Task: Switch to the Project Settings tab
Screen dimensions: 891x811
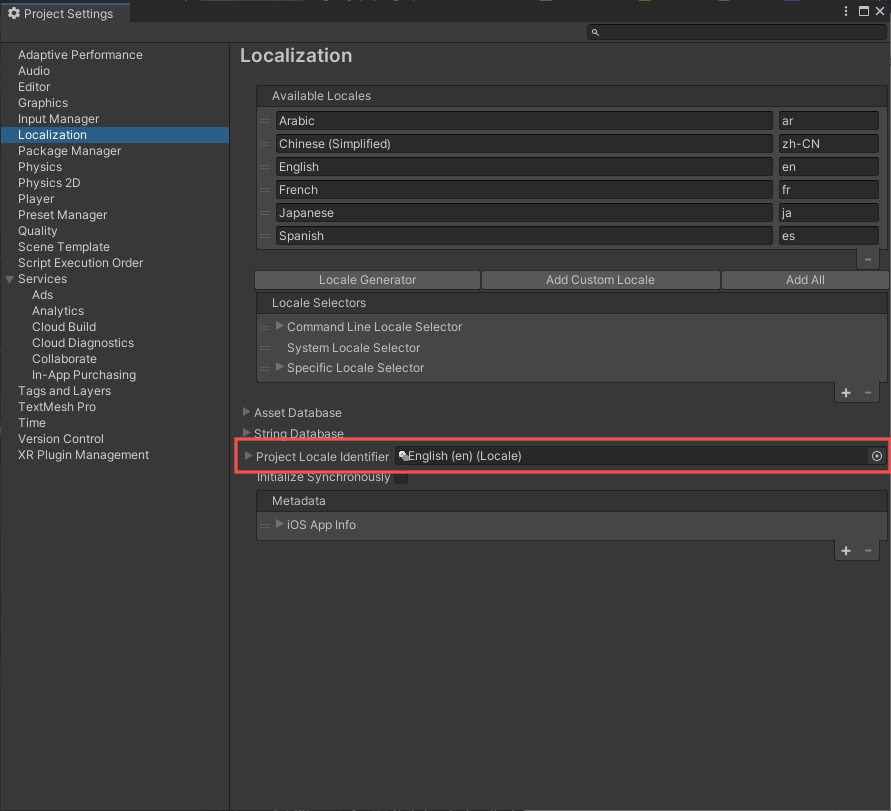Action: point(66,13)
